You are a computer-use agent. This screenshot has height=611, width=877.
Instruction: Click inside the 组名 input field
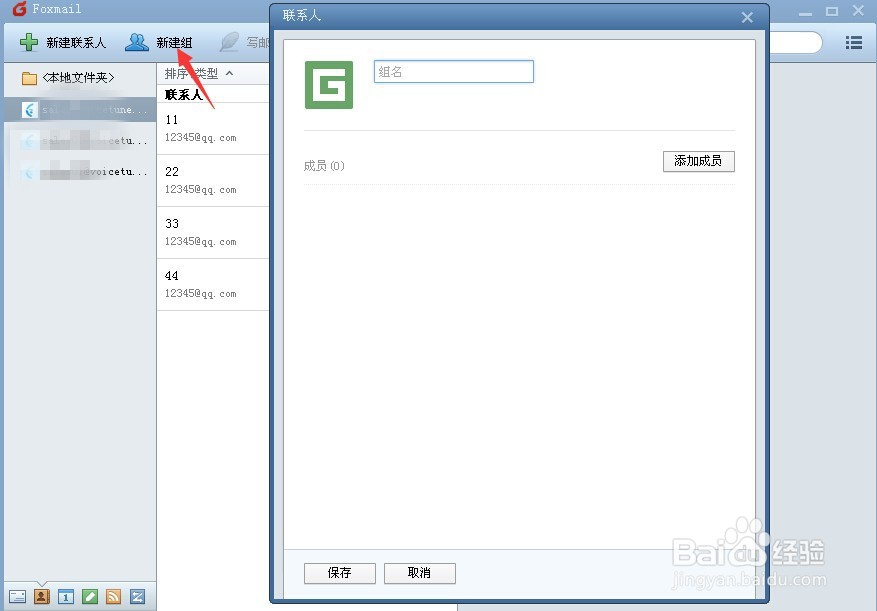click(453, 71)
